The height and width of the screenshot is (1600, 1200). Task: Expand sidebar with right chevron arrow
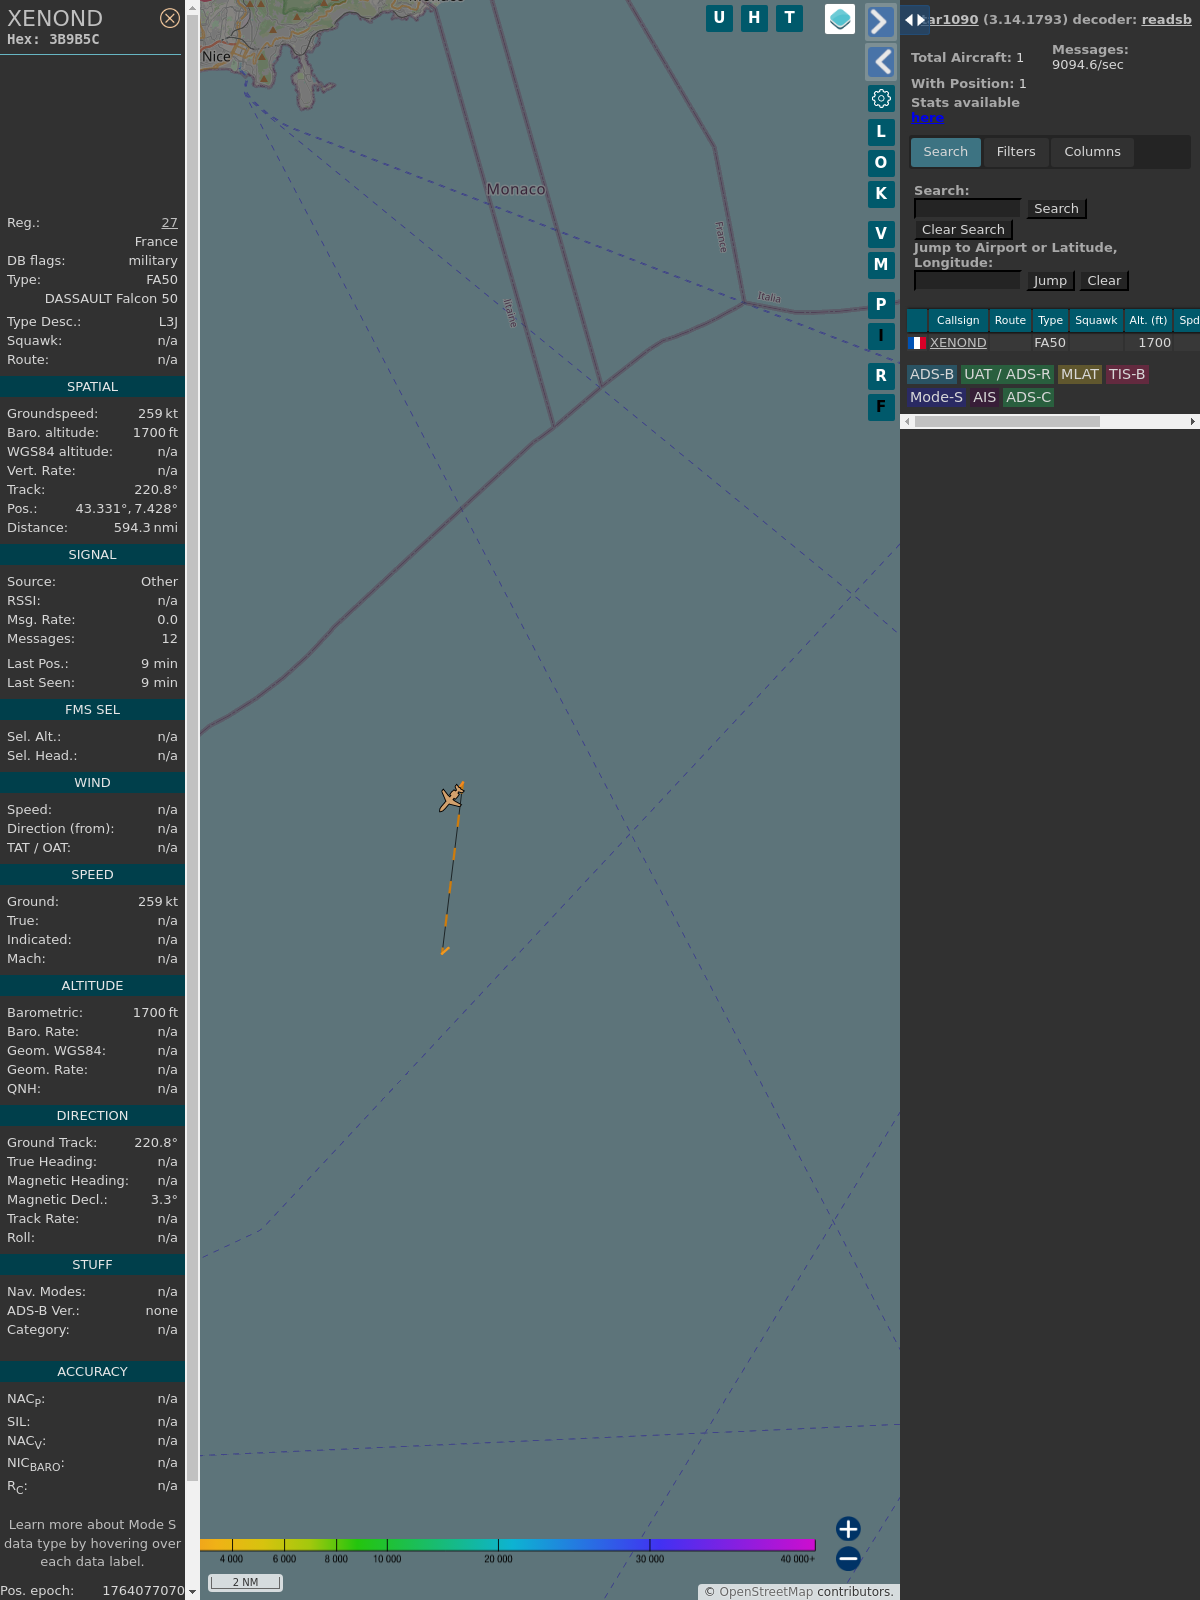click(x=880, y=22)
